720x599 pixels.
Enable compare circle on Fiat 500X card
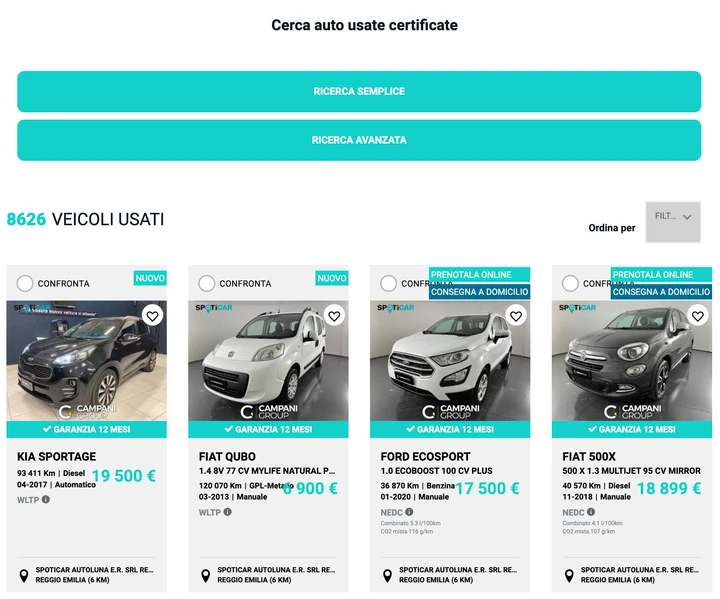[570, 283]
